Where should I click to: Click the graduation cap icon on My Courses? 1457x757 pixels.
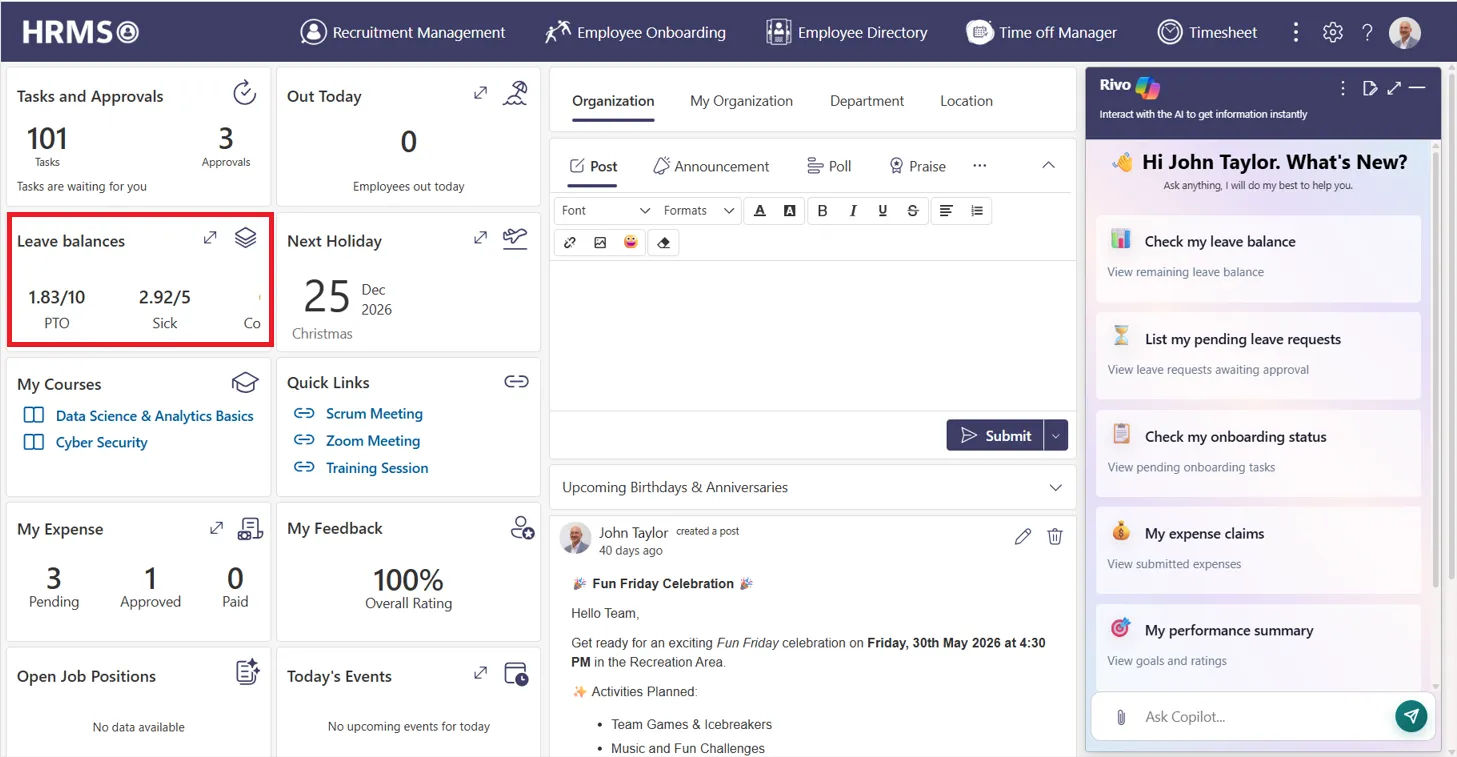pos(245,382)
